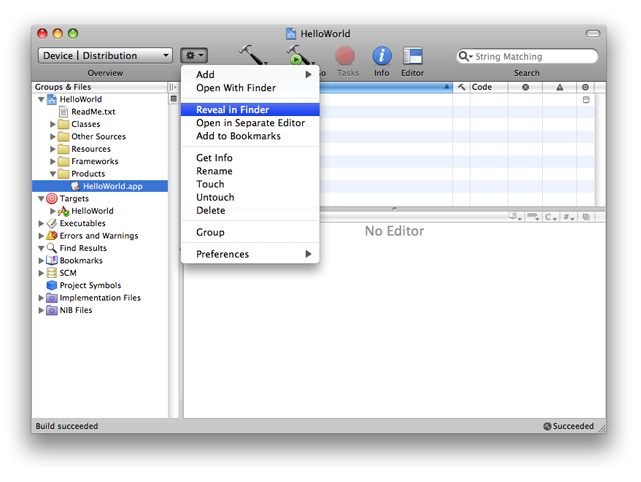641x482 pixels.
Task: Click the NIB Files smart folder icon
Action: [x=52, y=310]
